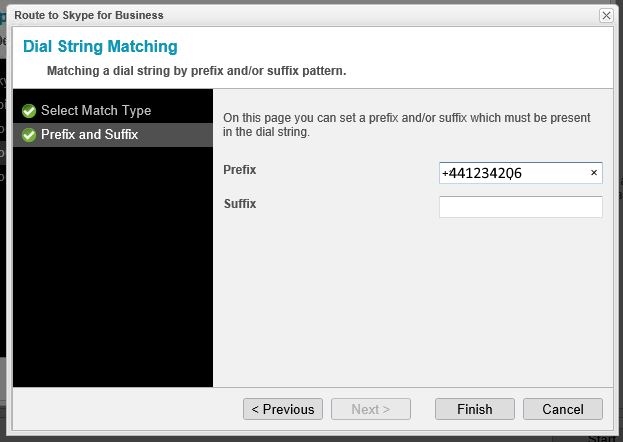Click the Prefix field label
The width and height of the screenshot is (623, 442).
pyautogui.click(x=240, y=170)
